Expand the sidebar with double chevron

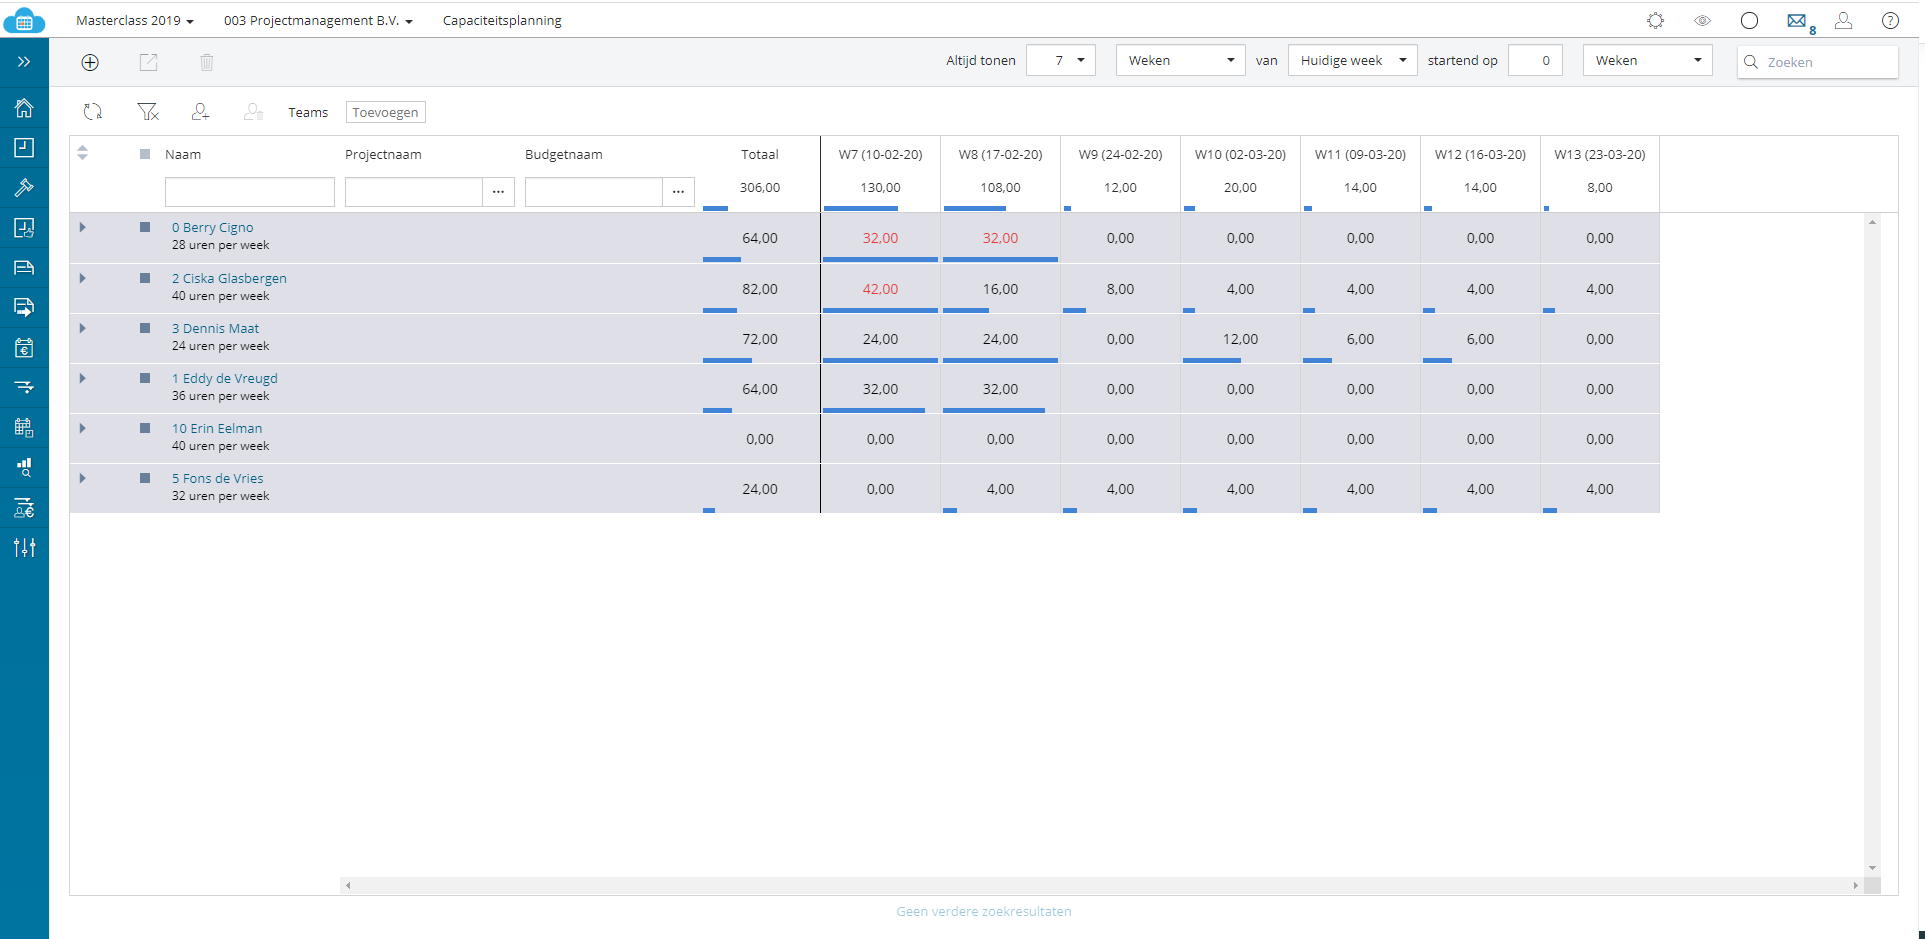(x=24, y=62)
